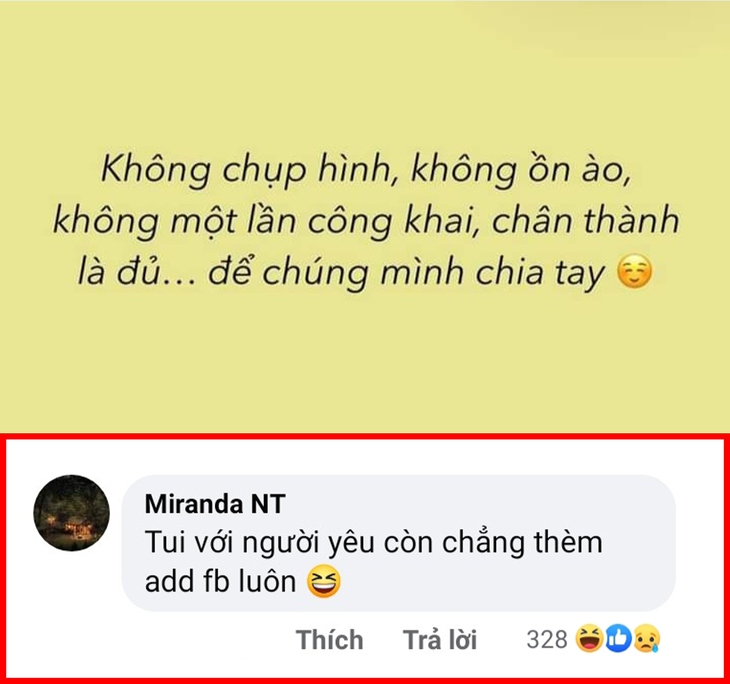Click the crying sad reaction icon

(x=647, y=638)
